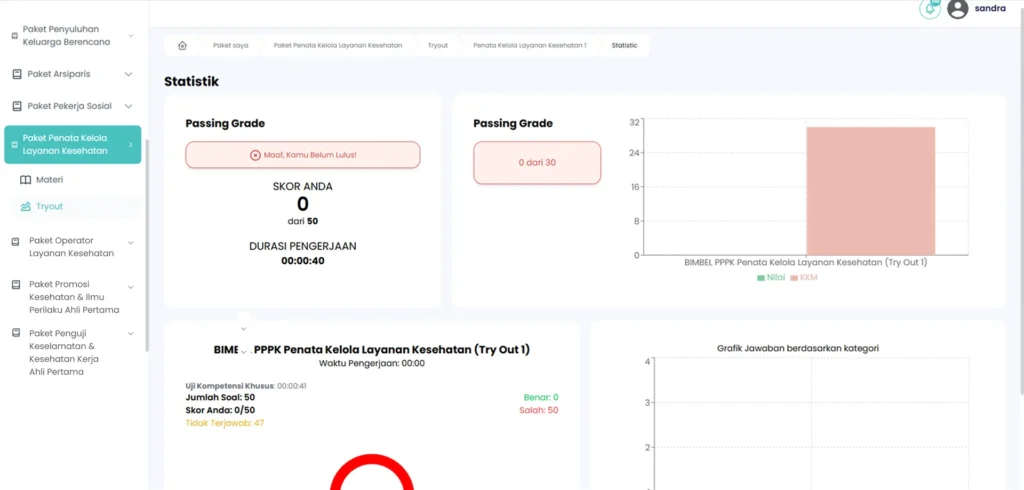This screenshot has width=1024, height=490.
Task: Open the Paket Operator Layanan Kesehatan menu
Action: coord(72,247)
